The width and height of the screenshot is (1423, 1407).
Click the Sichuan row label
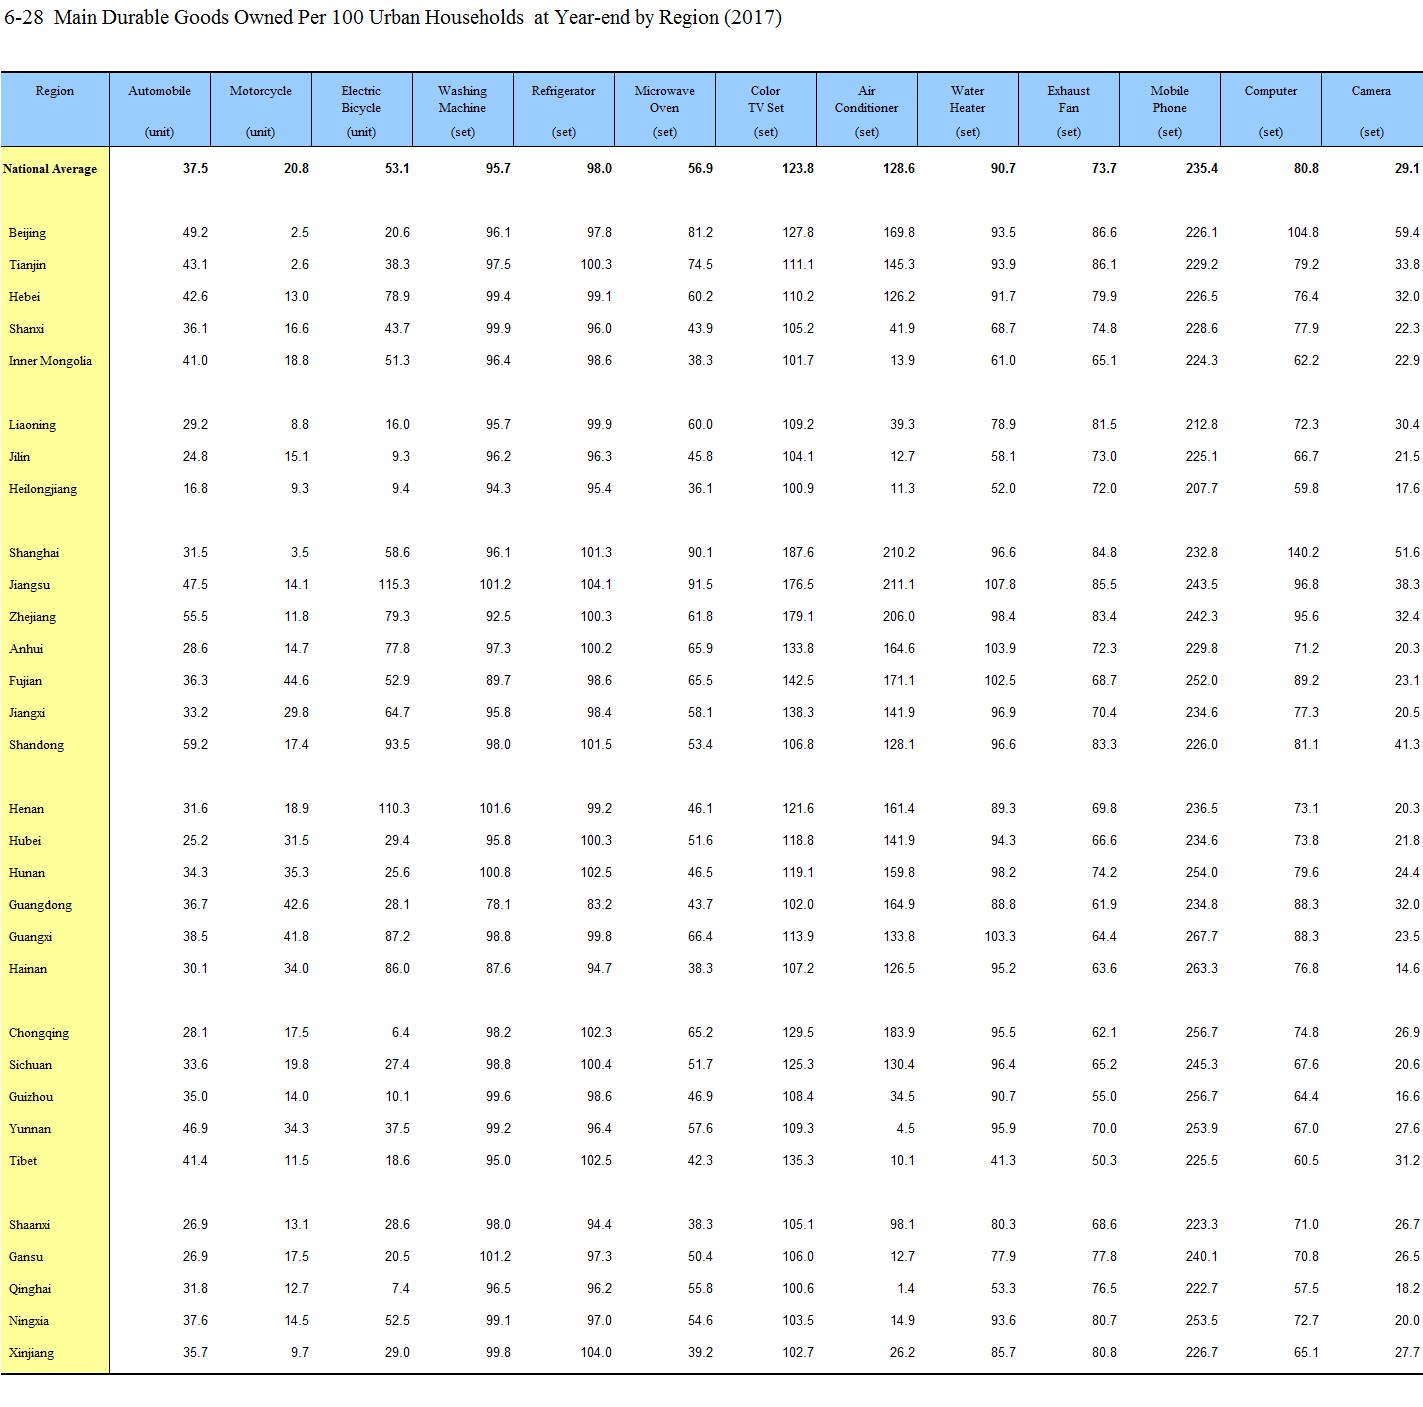pos(30,1065)
